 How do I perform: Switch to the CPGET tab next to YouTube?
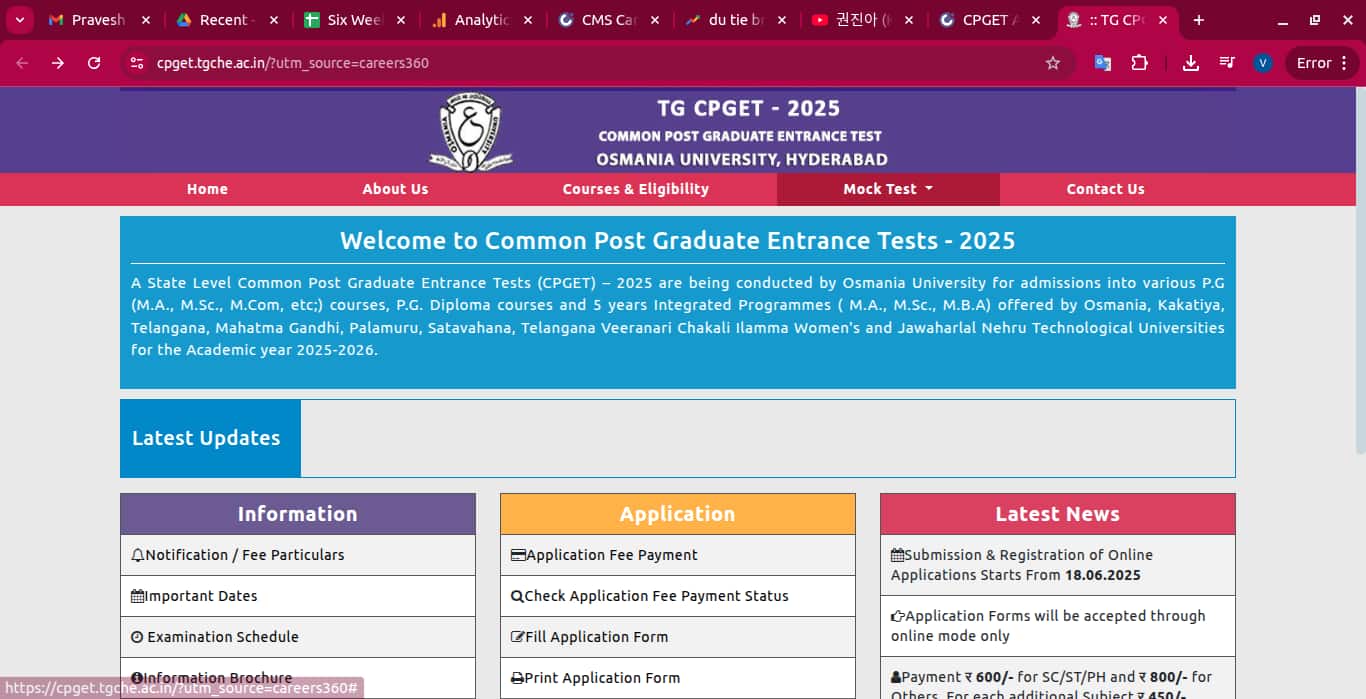pyautogui.click(x=991, y=20)
